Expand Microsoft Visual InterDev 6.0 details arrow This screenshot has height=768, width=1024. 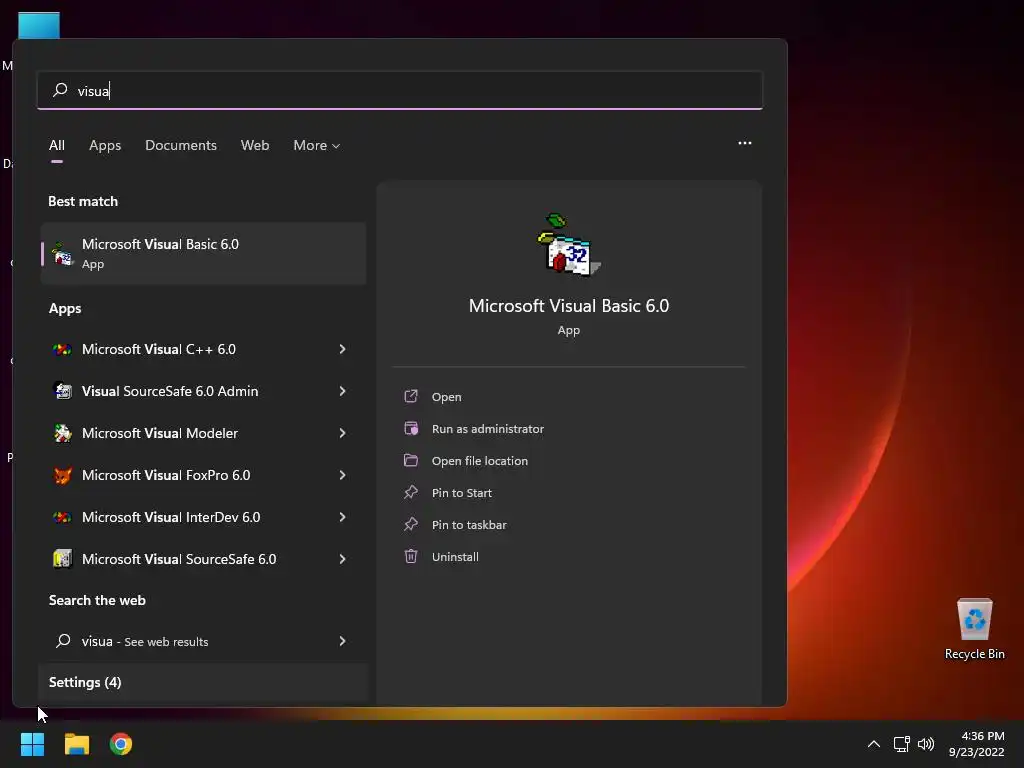tap(342, 517)
